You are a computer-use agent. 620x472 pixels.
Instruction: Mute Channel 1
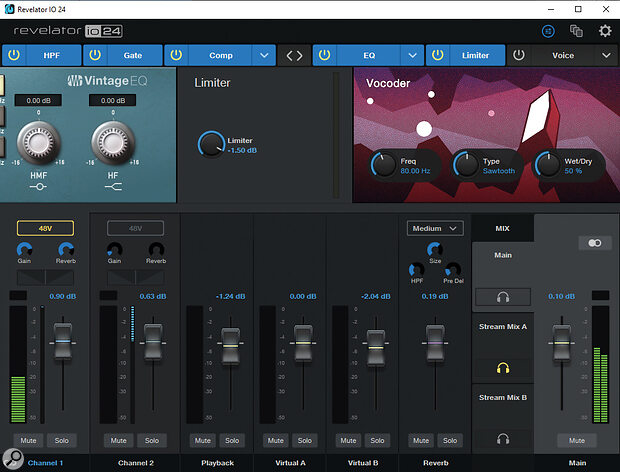coord(28,440)
